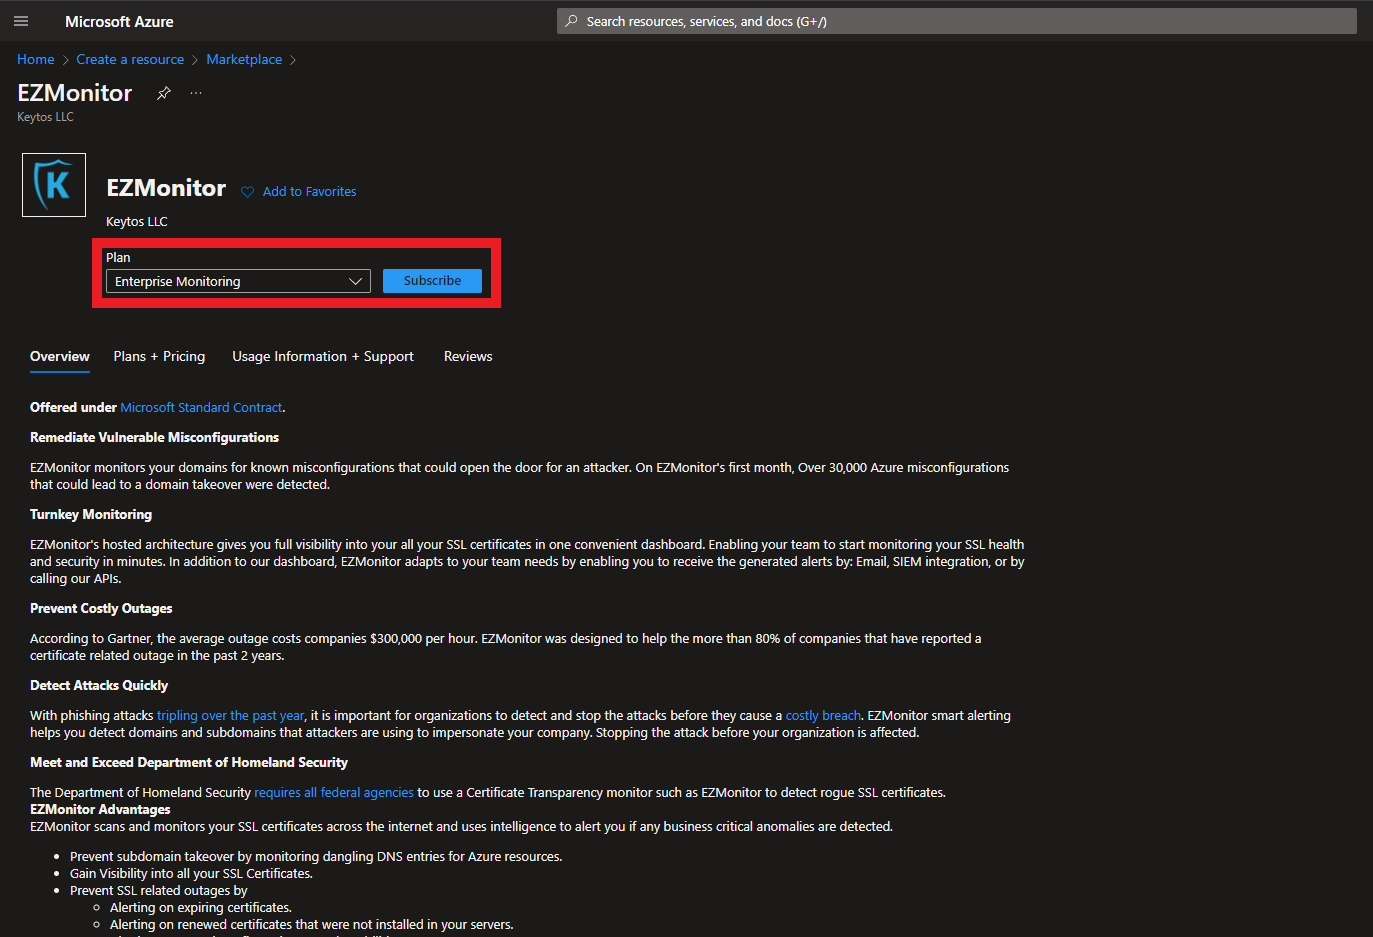
Task: Switch to Plans + Pricing tab
Action: 159,356
